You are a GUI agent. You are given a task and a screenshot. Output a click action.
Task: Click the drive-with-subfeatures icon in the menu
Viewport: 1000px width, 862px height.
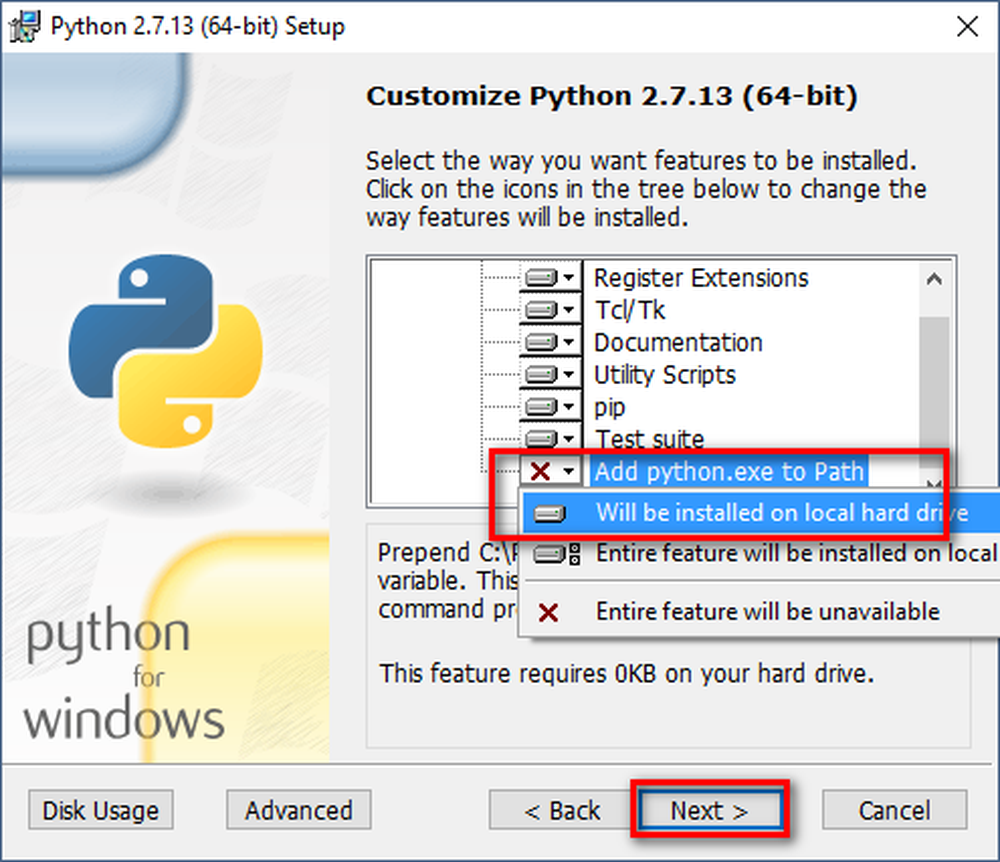pos(557,554)
